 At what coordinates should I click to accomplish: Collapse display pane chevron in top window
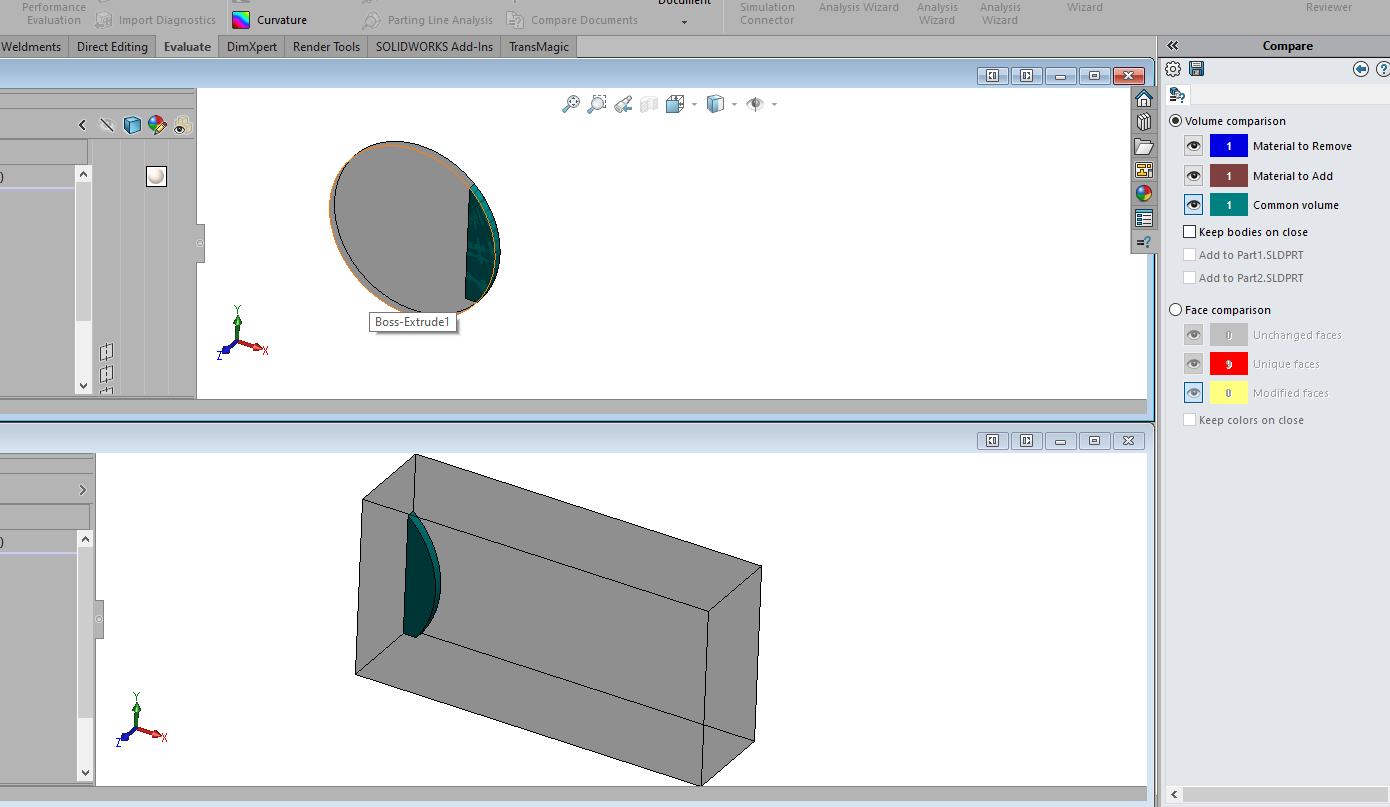click(x=82, y=125)
